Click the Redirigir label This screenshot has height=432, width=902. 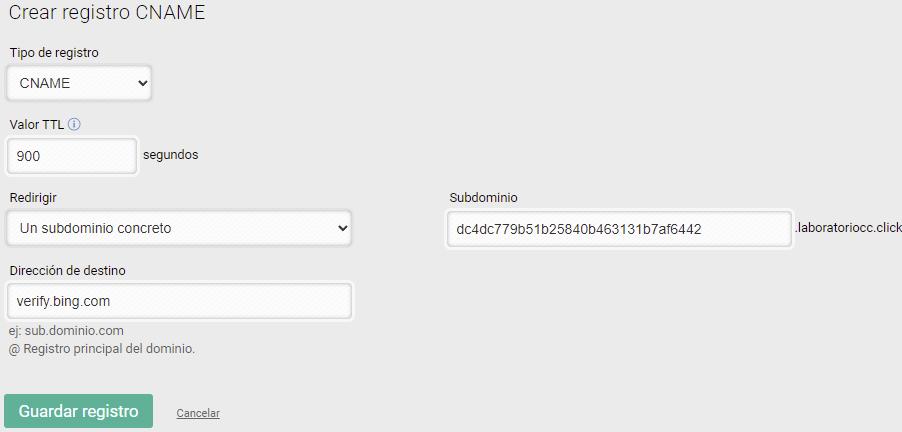click(33, 198)
